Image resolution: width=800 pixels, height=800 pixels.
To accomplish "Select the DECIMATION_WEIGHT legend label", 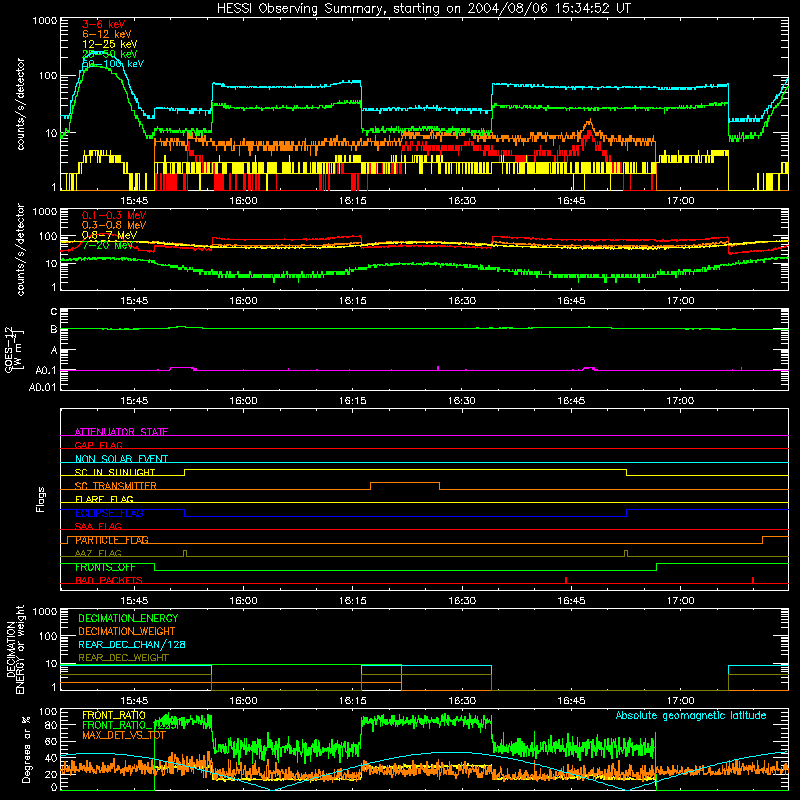I will point(127,631).
